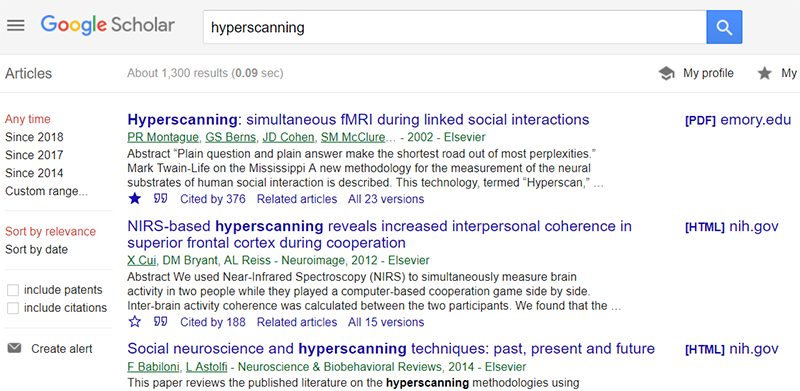Open author SM McClure profile
The image size is (800, 391).
click(354, 137)
